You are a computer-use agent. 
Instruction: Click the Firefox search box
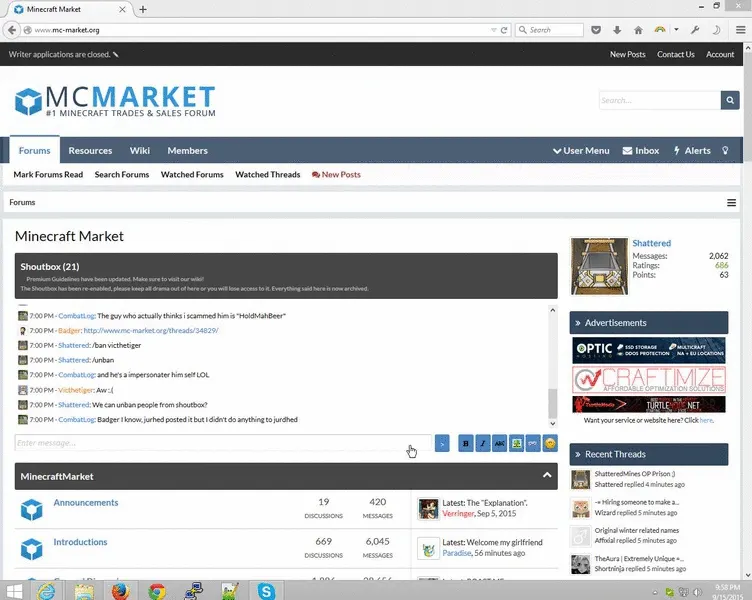549,30
